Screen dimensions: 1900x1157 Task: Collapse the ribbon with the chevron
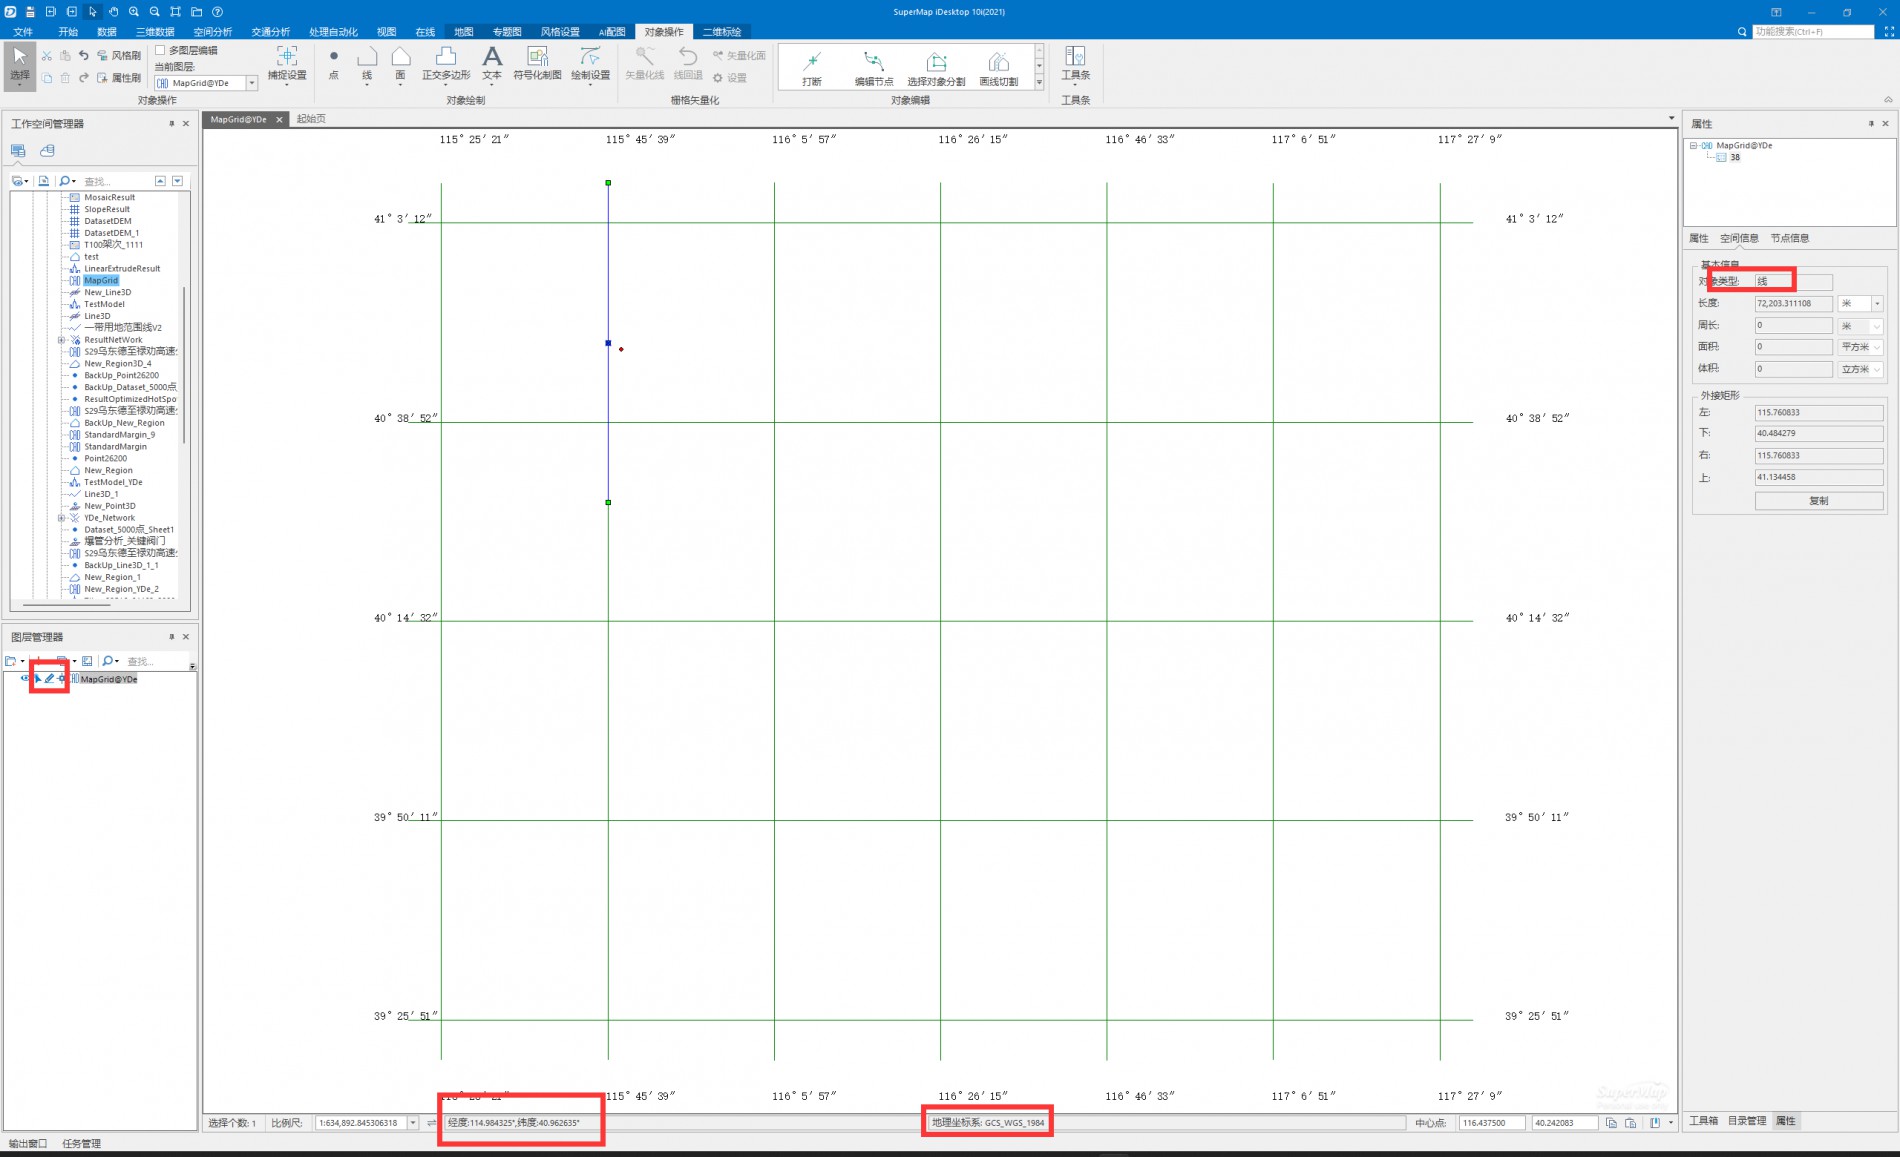click(x=1888, y=100)
